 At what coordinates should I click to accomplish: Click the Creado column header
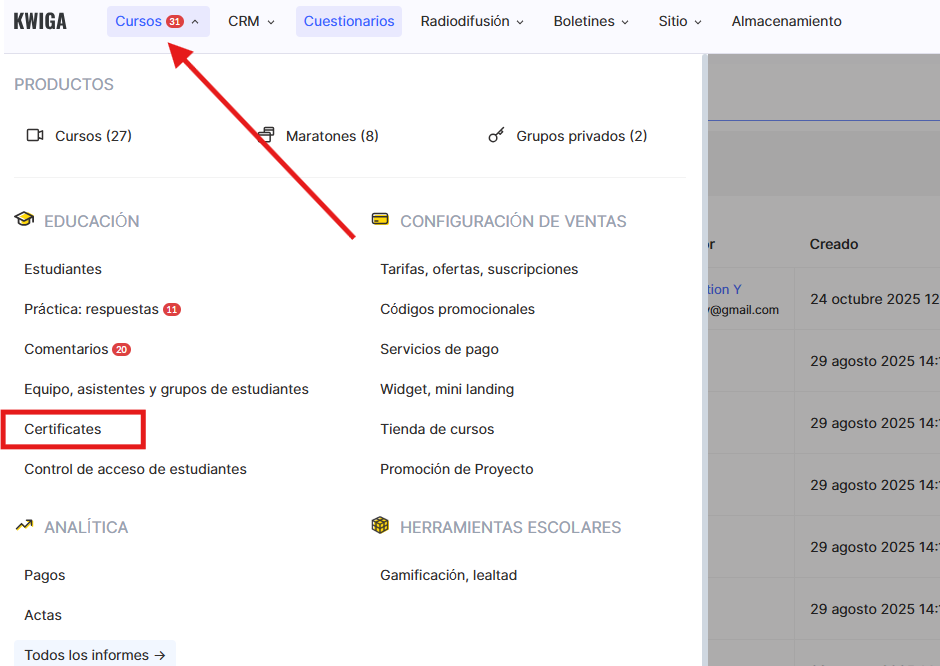834,244
